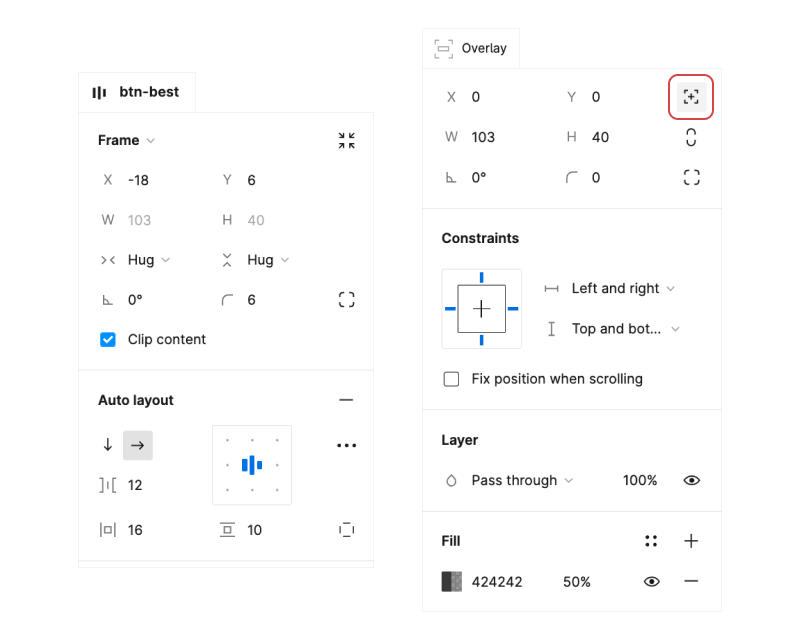Enable Fix position when scrolling
800x640 pixels.
pyautogui.click(x=451, y=379)
